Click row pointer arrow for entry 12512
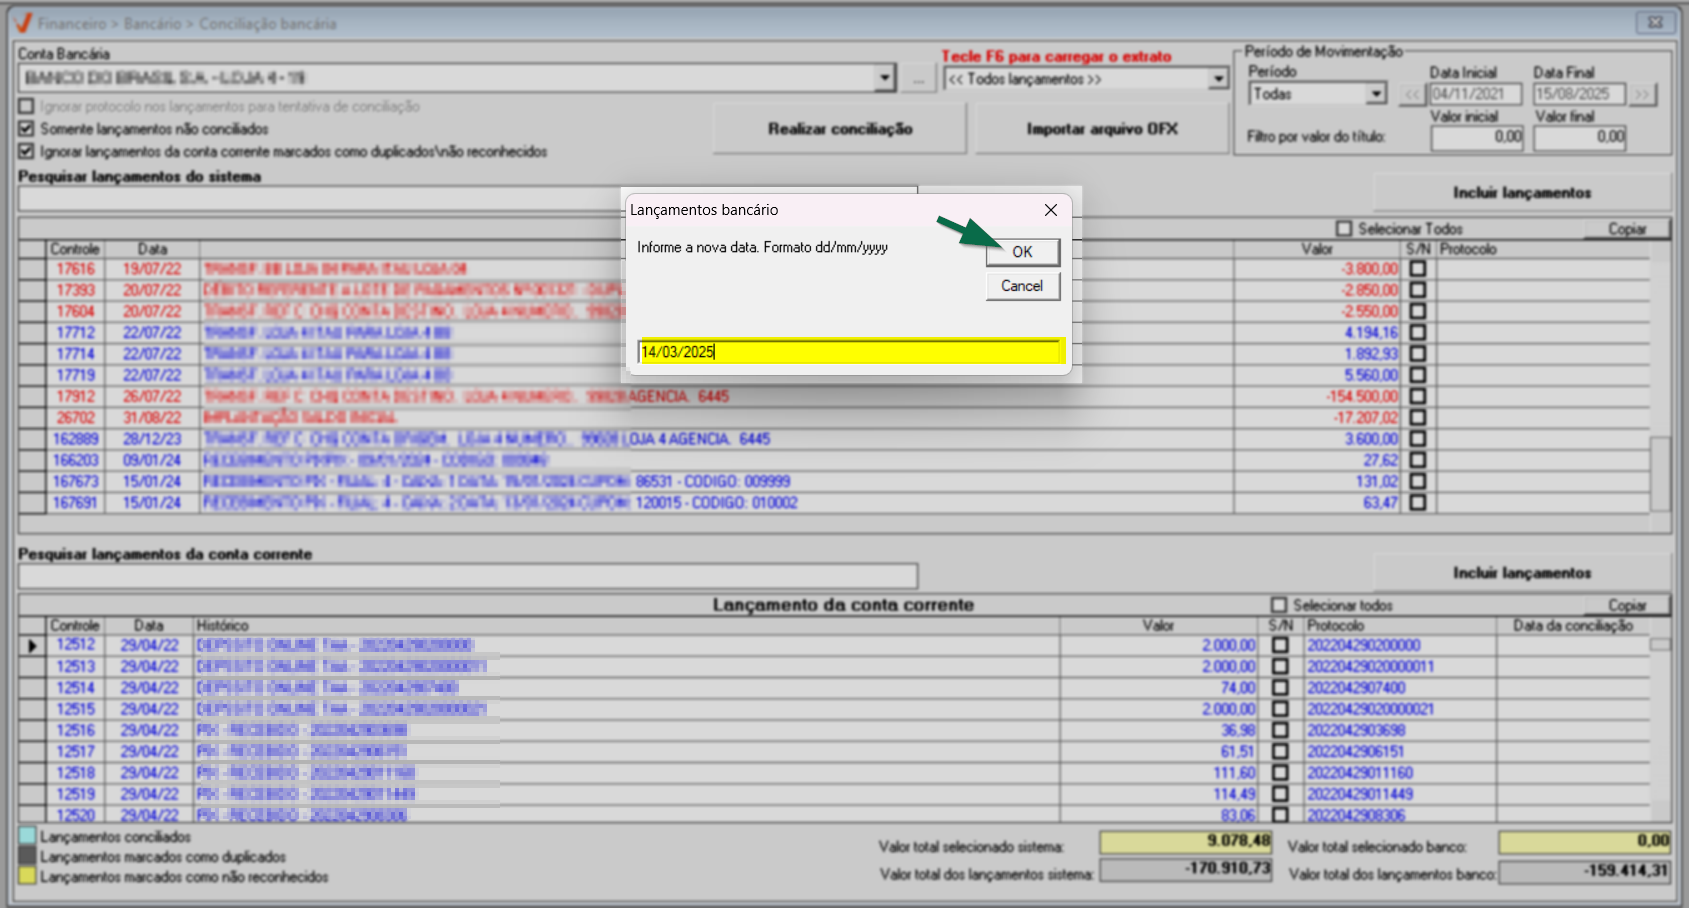 pos(32,646)
